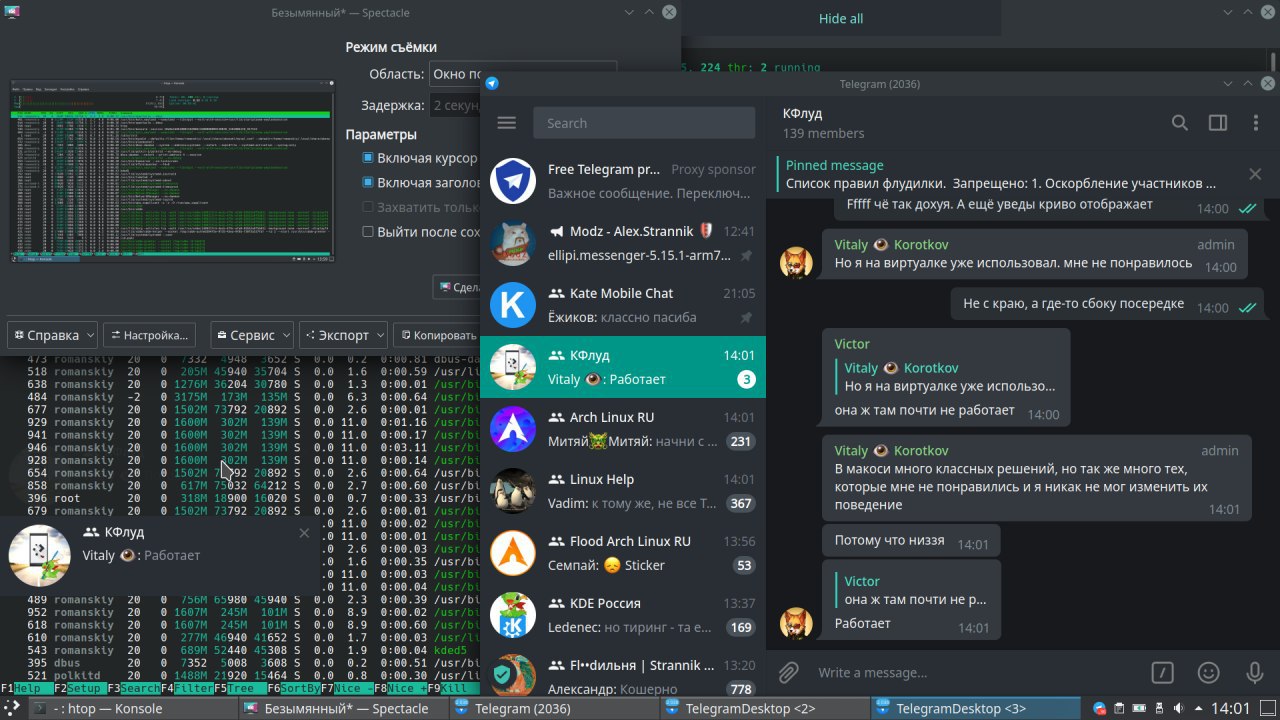This screenshot has height=720, width=1280.
Task: Open the Экспорт dropdown in Spectacle
Action: tap(343, 335)
